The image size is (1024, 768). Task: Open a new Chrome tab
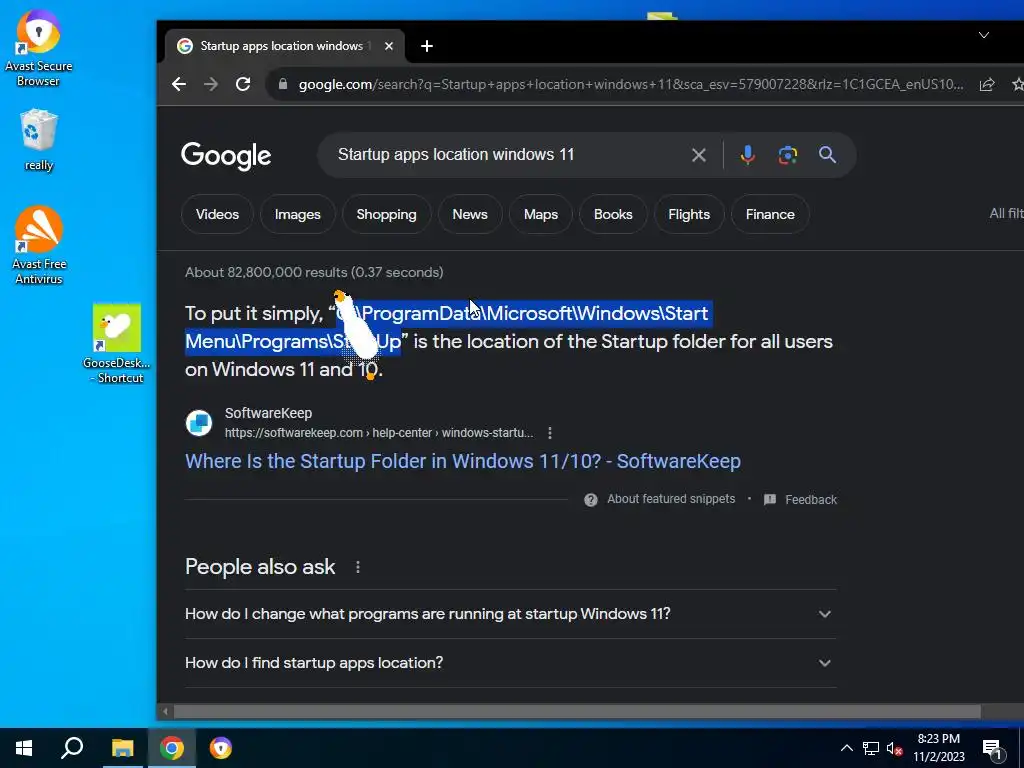[x=426, y=46]
